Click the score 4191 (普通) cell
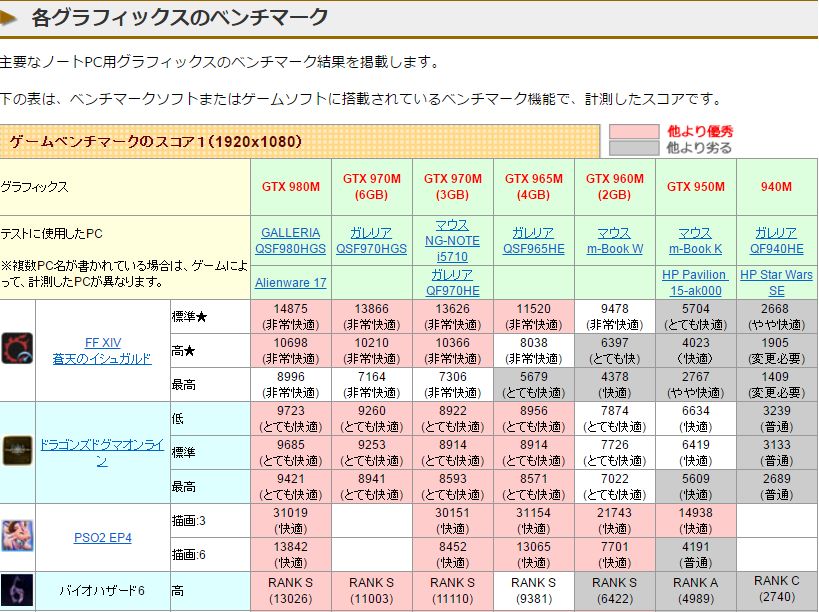The image size is (819, 612). tap(696, 554)
